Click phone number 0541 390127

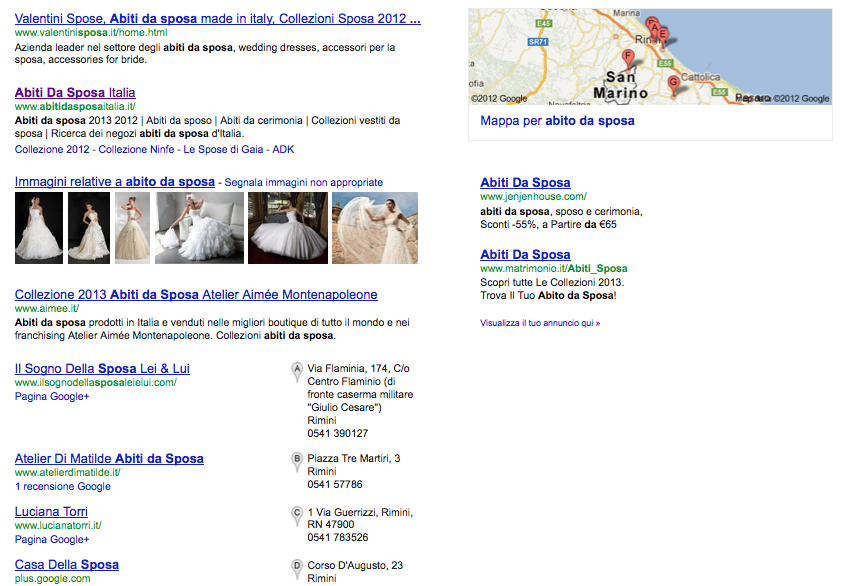[338, 433]
